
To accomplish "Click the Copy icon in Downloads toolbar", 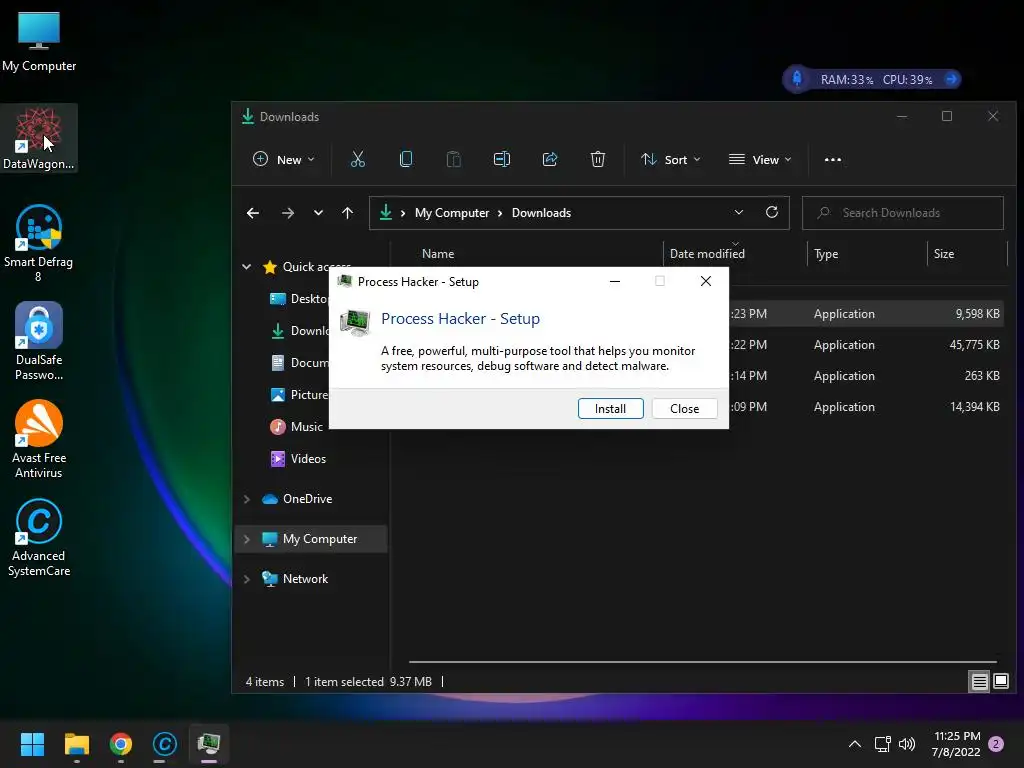I will coord(406,159).
